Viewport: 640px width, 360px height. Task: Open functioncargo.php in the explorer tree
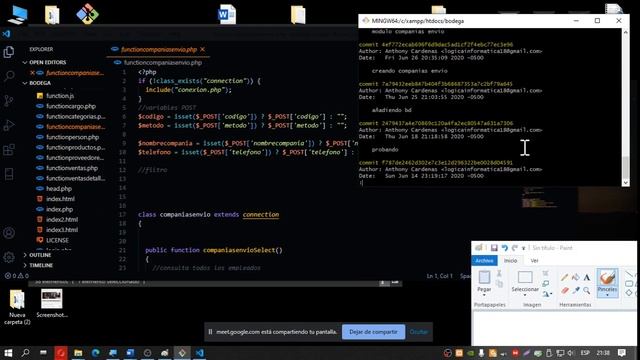point(71,106)
